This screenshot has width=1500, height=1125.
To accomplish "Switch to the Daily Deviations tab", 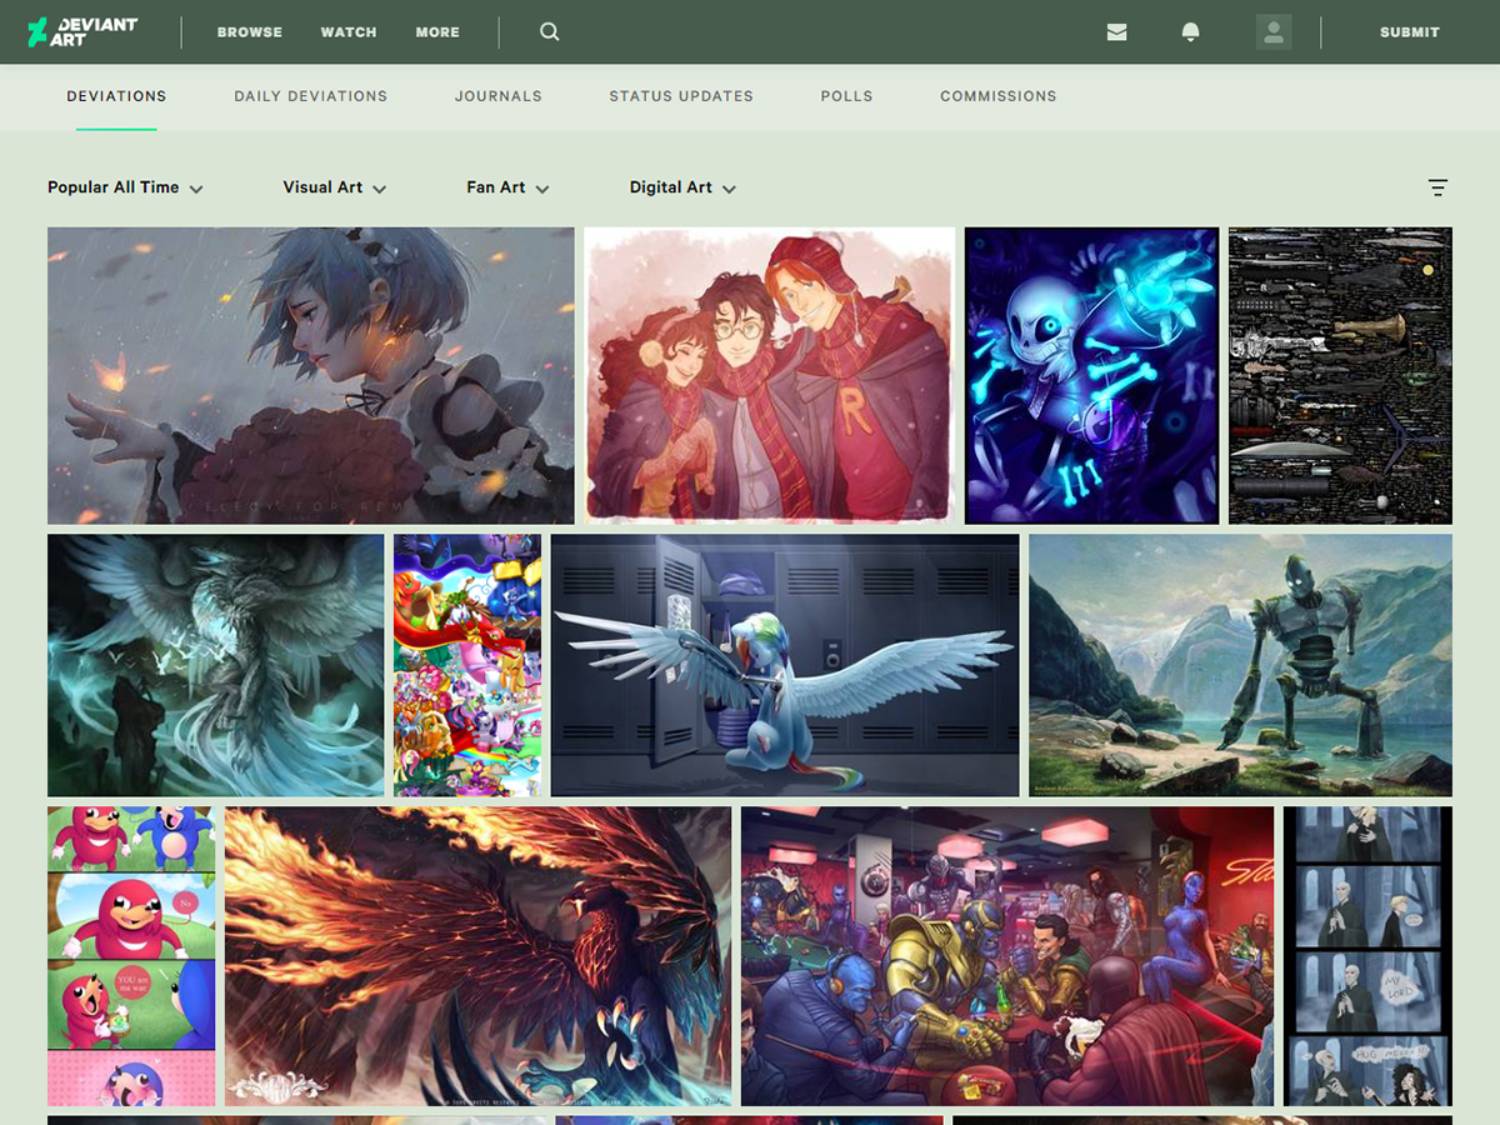I will click(x=310, y=96).
